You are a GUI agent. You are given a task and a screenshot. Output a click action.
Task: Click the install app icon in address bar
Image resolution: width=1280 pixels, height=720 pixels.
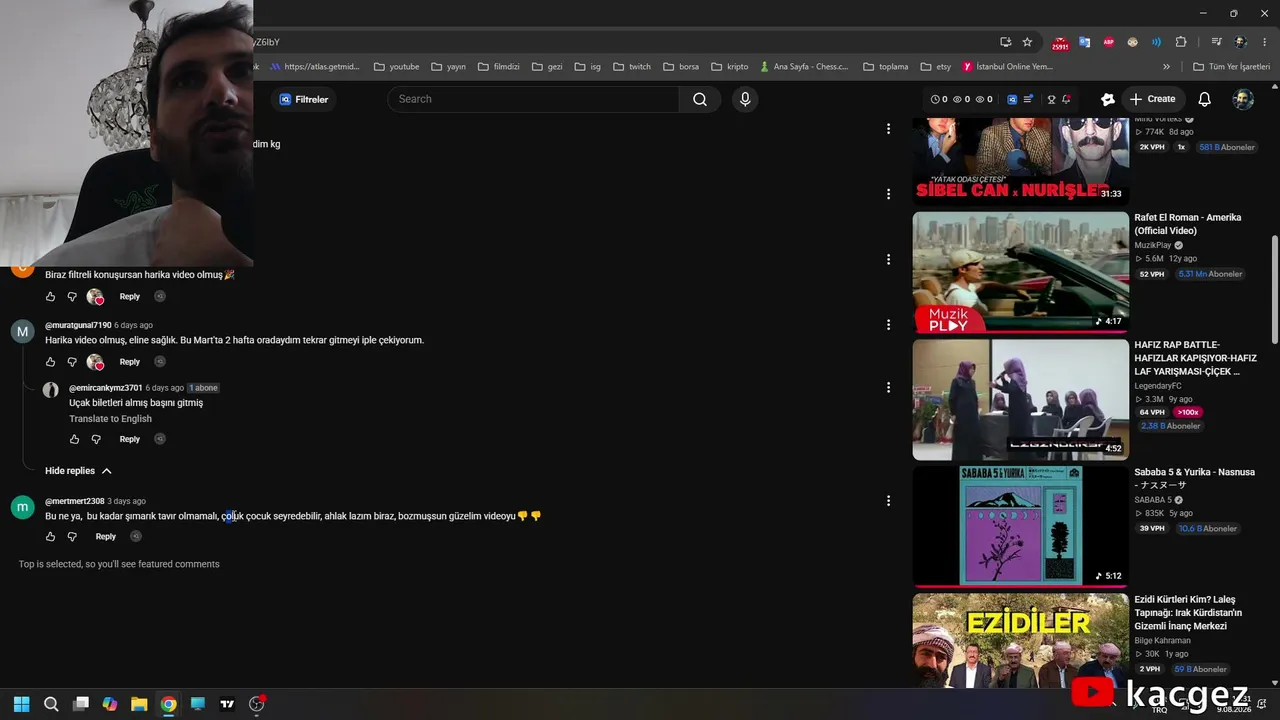point(1005,42)
